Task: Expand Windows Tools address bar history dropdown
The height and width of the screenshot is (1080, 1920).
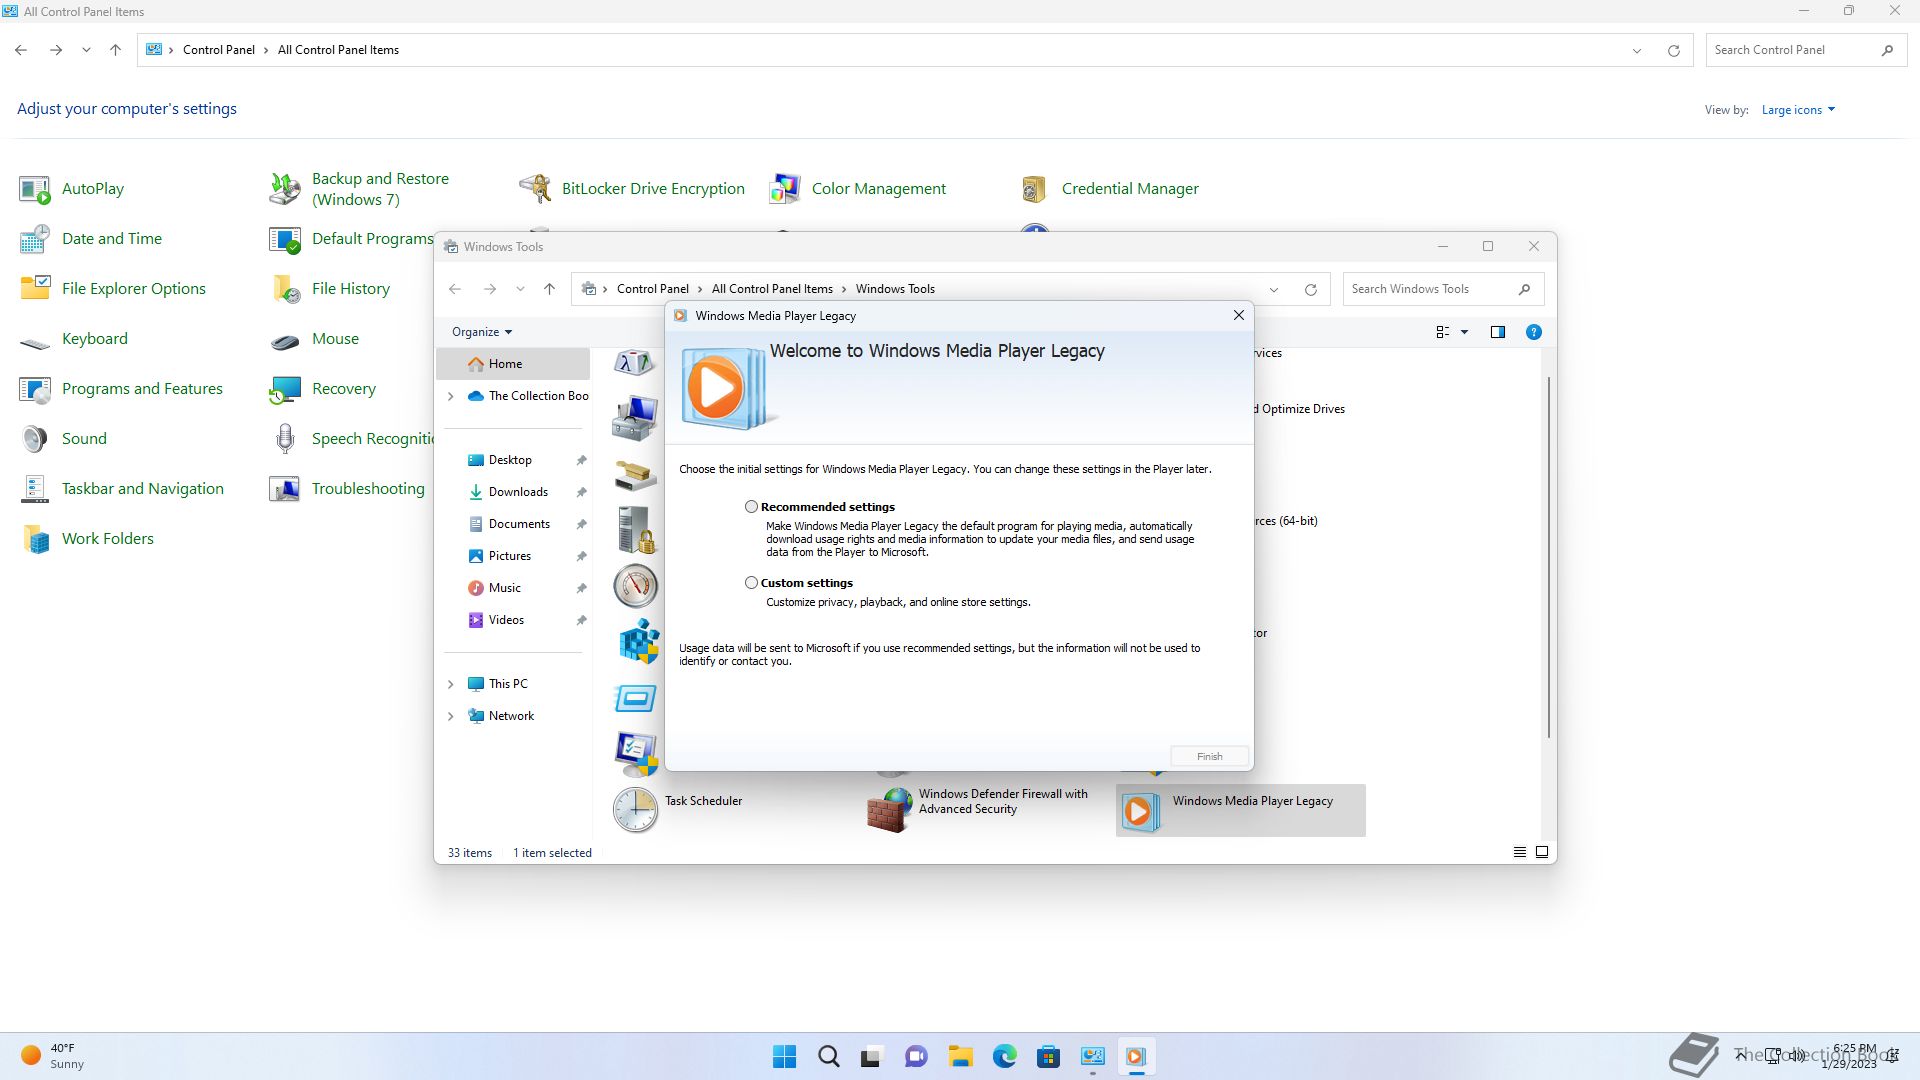Action: pyautogui.click(x=1274, y=289)
